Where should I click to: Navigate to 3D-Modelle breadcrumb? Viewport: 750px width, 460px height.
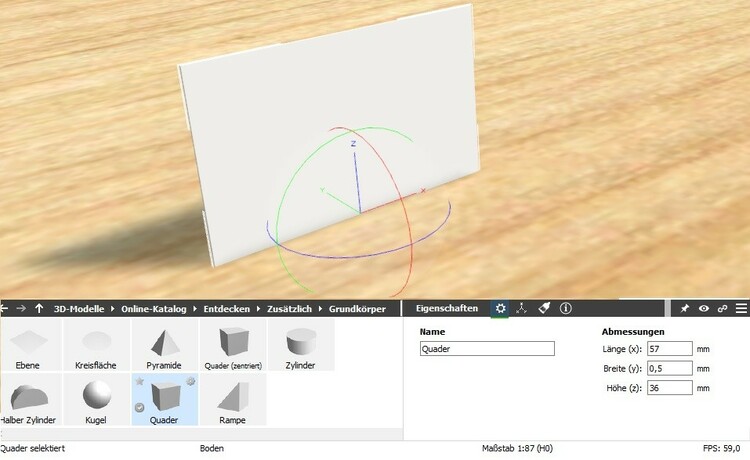pos(79,309)
